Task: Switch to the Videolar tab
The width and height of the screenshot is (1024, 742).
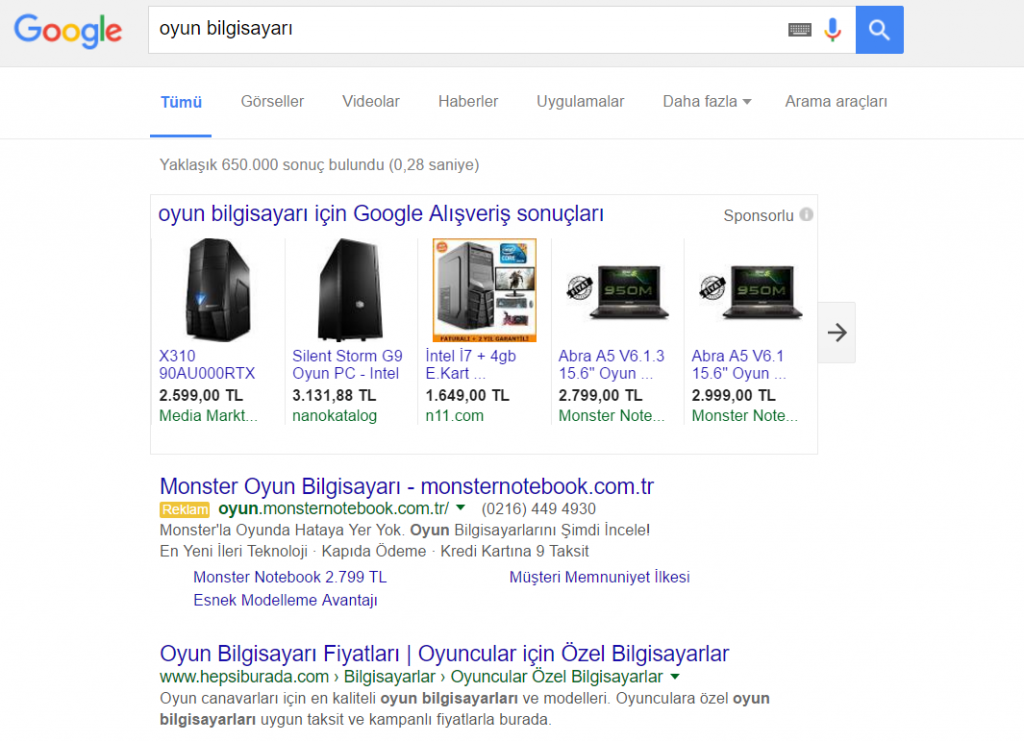Action: [x=371, y=101]
